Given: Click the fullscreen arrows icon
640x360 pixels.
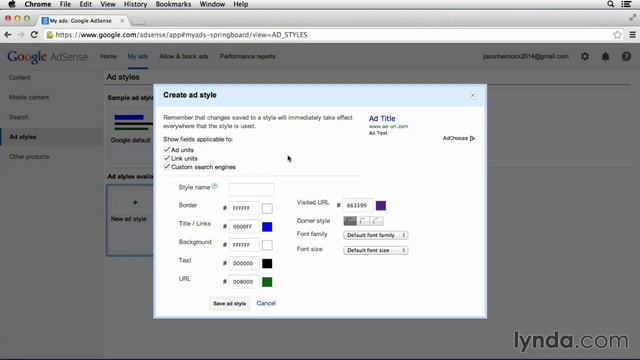Looking at the screenshot, I should pyautogui.click(x=632, y=18).
